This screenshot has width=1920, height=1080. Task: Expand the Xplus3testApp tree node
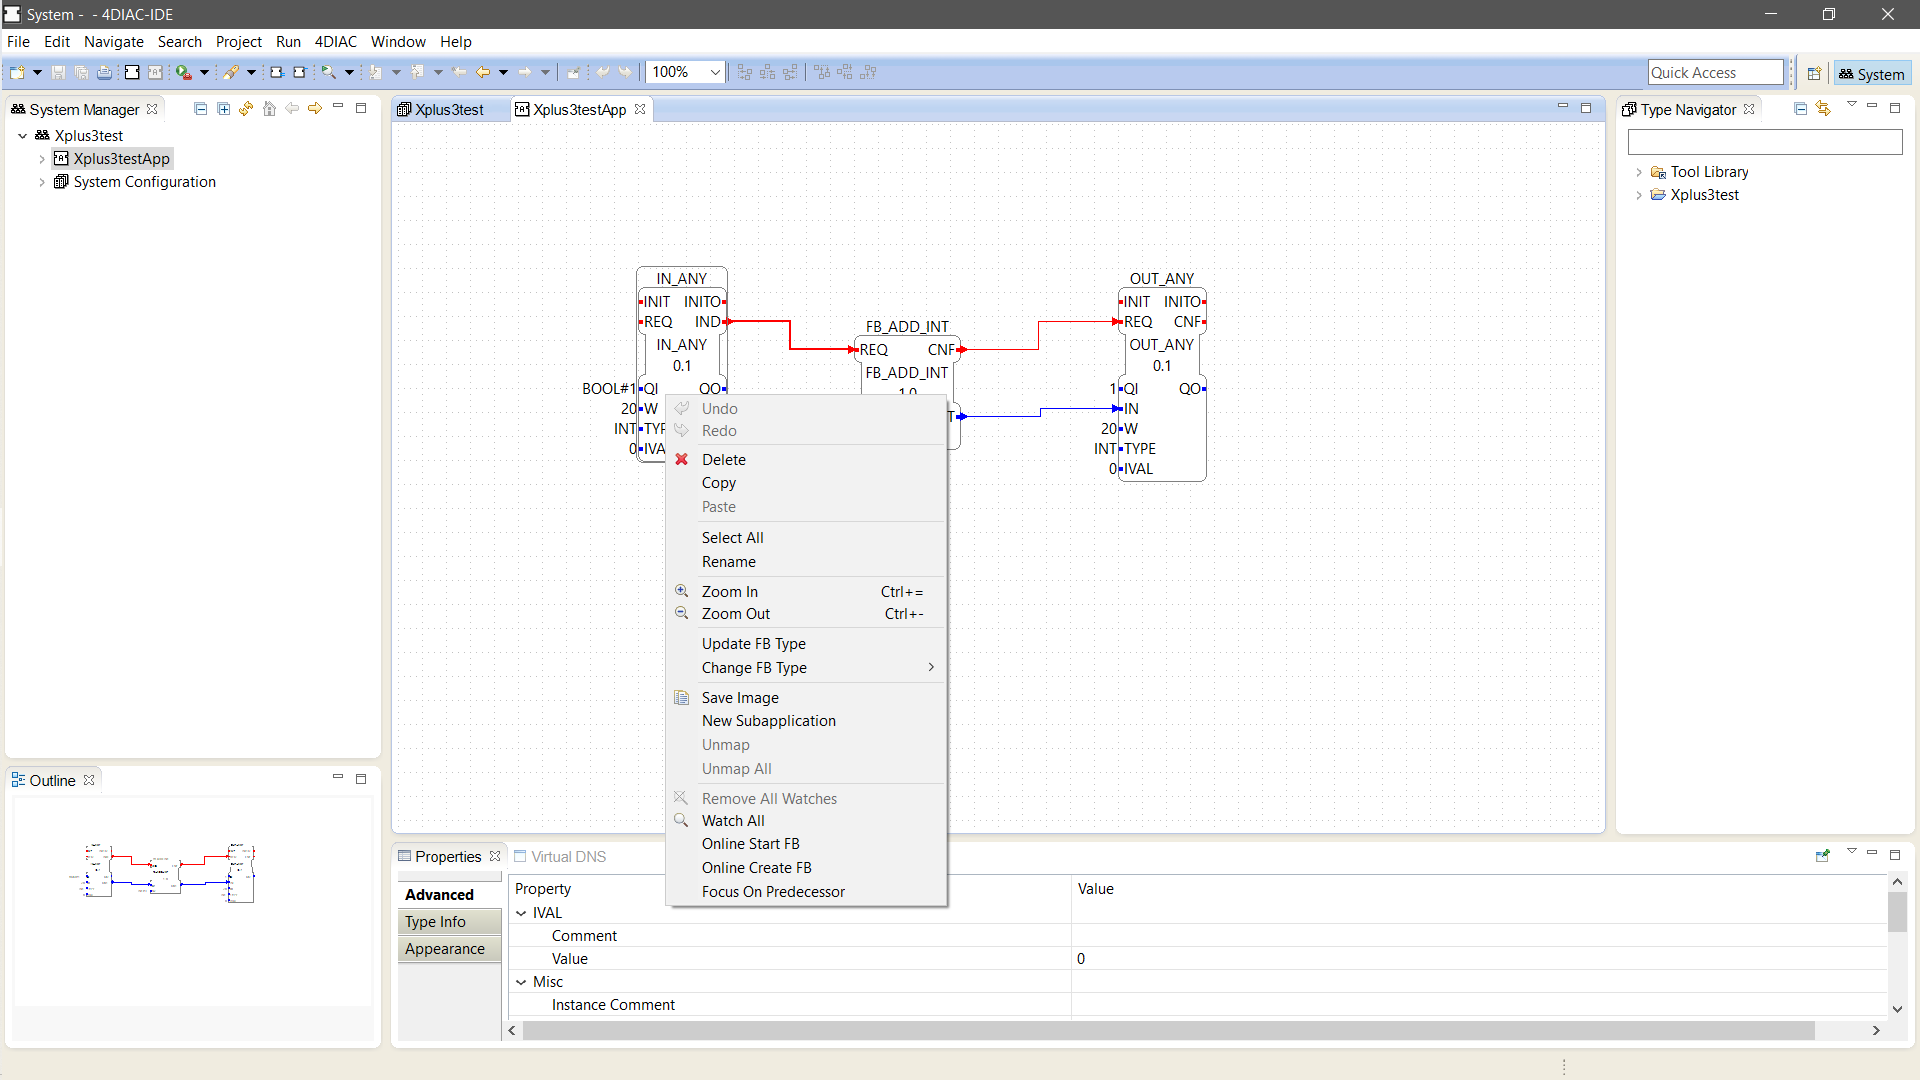pyautogui.click(x=42, y=159)
